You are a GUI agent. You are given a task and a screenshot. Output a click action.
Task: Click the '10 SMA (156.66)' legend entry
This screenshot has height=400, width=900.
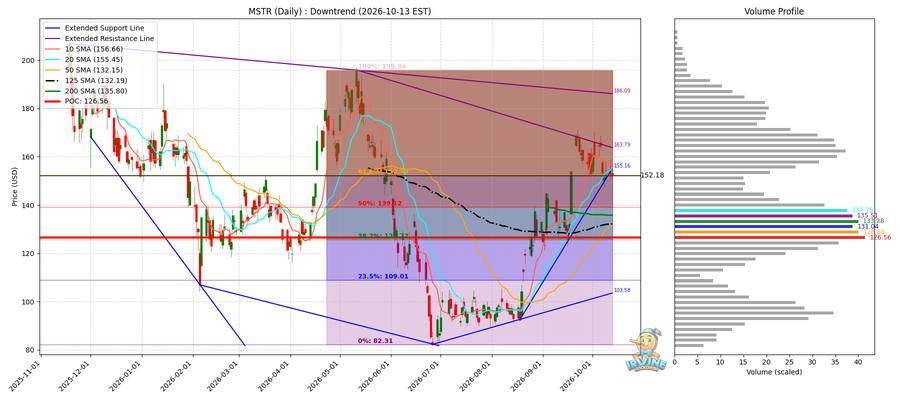coord(94,49)
